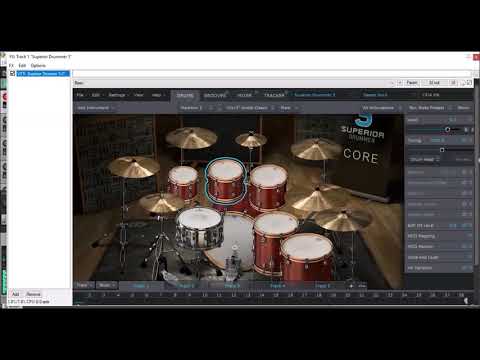Click bar 10 on the timeline ruler
This screenshot has width=480, height=360.
pos(204,295)
